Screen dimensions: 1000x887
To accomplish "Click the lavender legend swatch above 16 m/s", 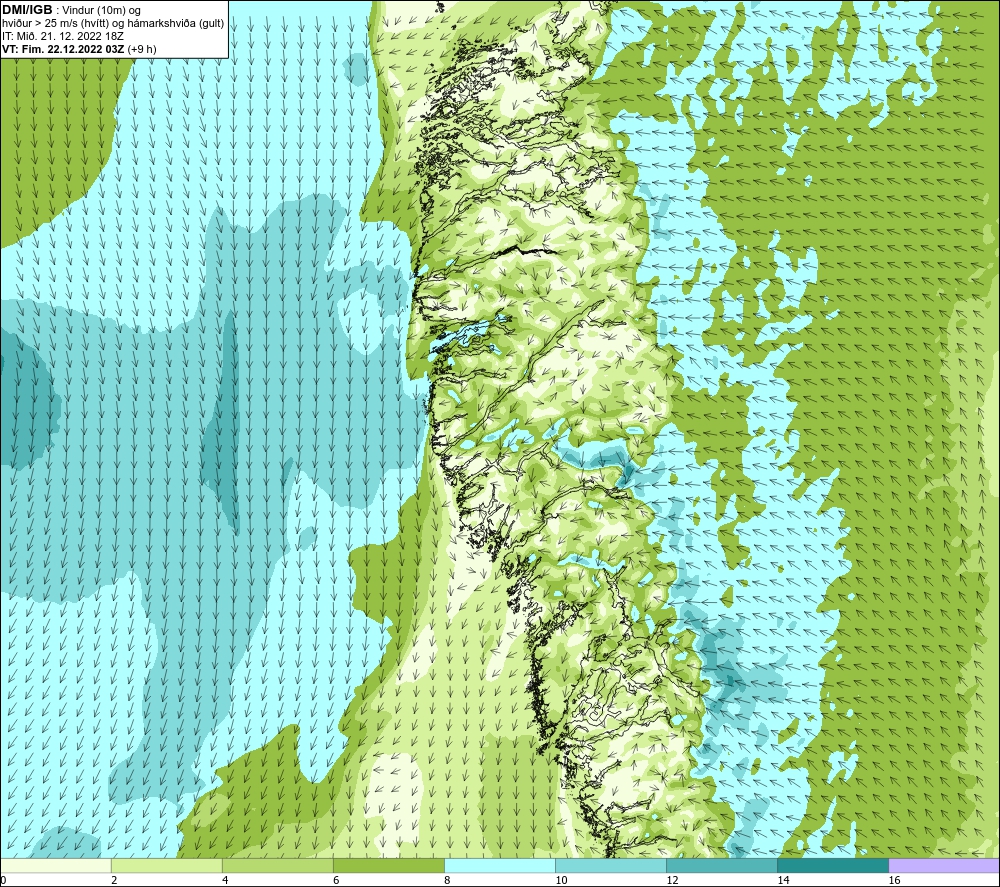I will 945,865.
